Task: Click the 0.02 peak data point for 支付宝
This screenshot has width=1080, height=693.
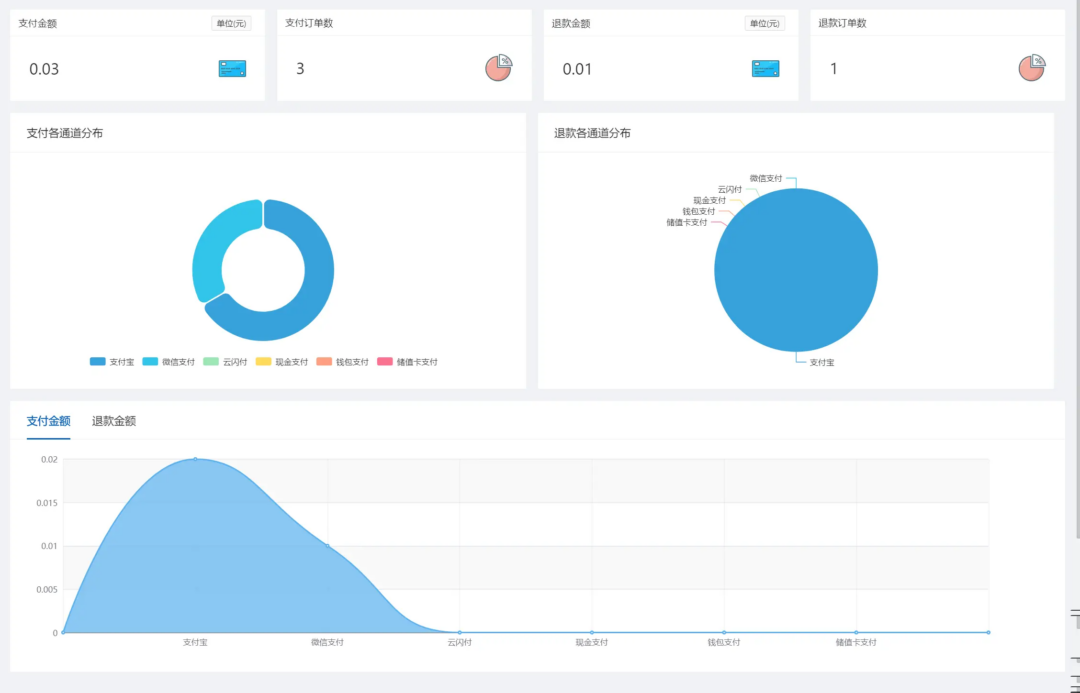Action: [195, 459]
